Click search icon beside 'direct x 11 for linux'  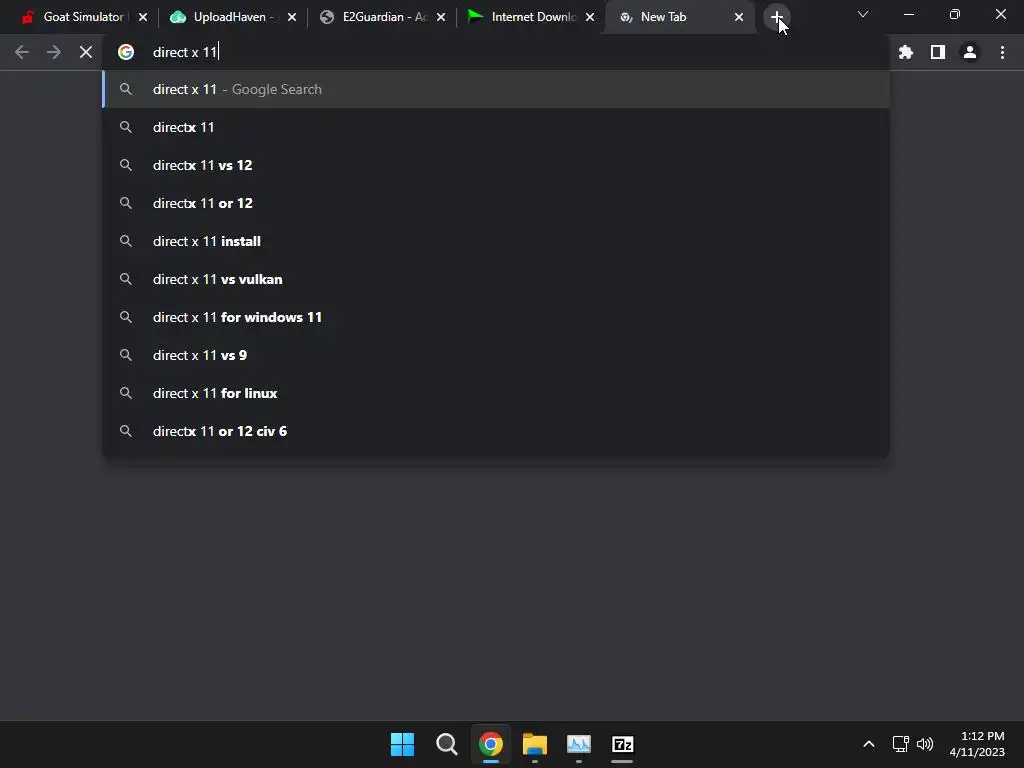coord(126,392)
